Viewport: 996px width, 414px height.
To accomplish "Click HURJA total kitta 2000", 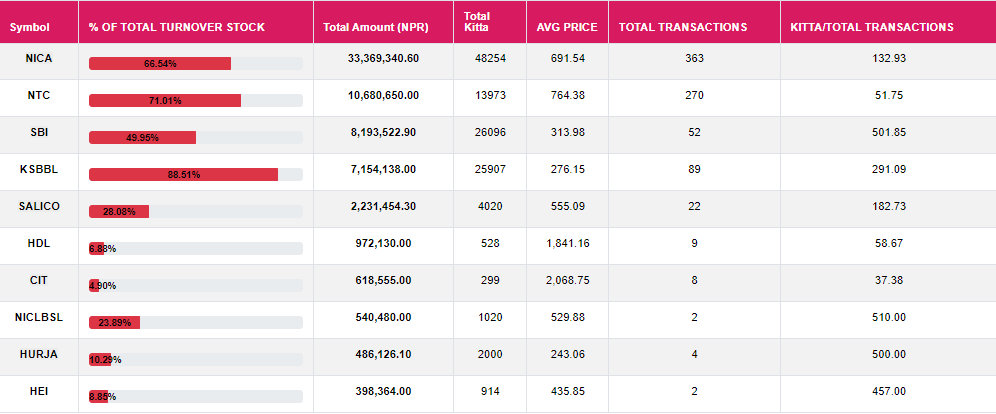I will click(490, 354).
